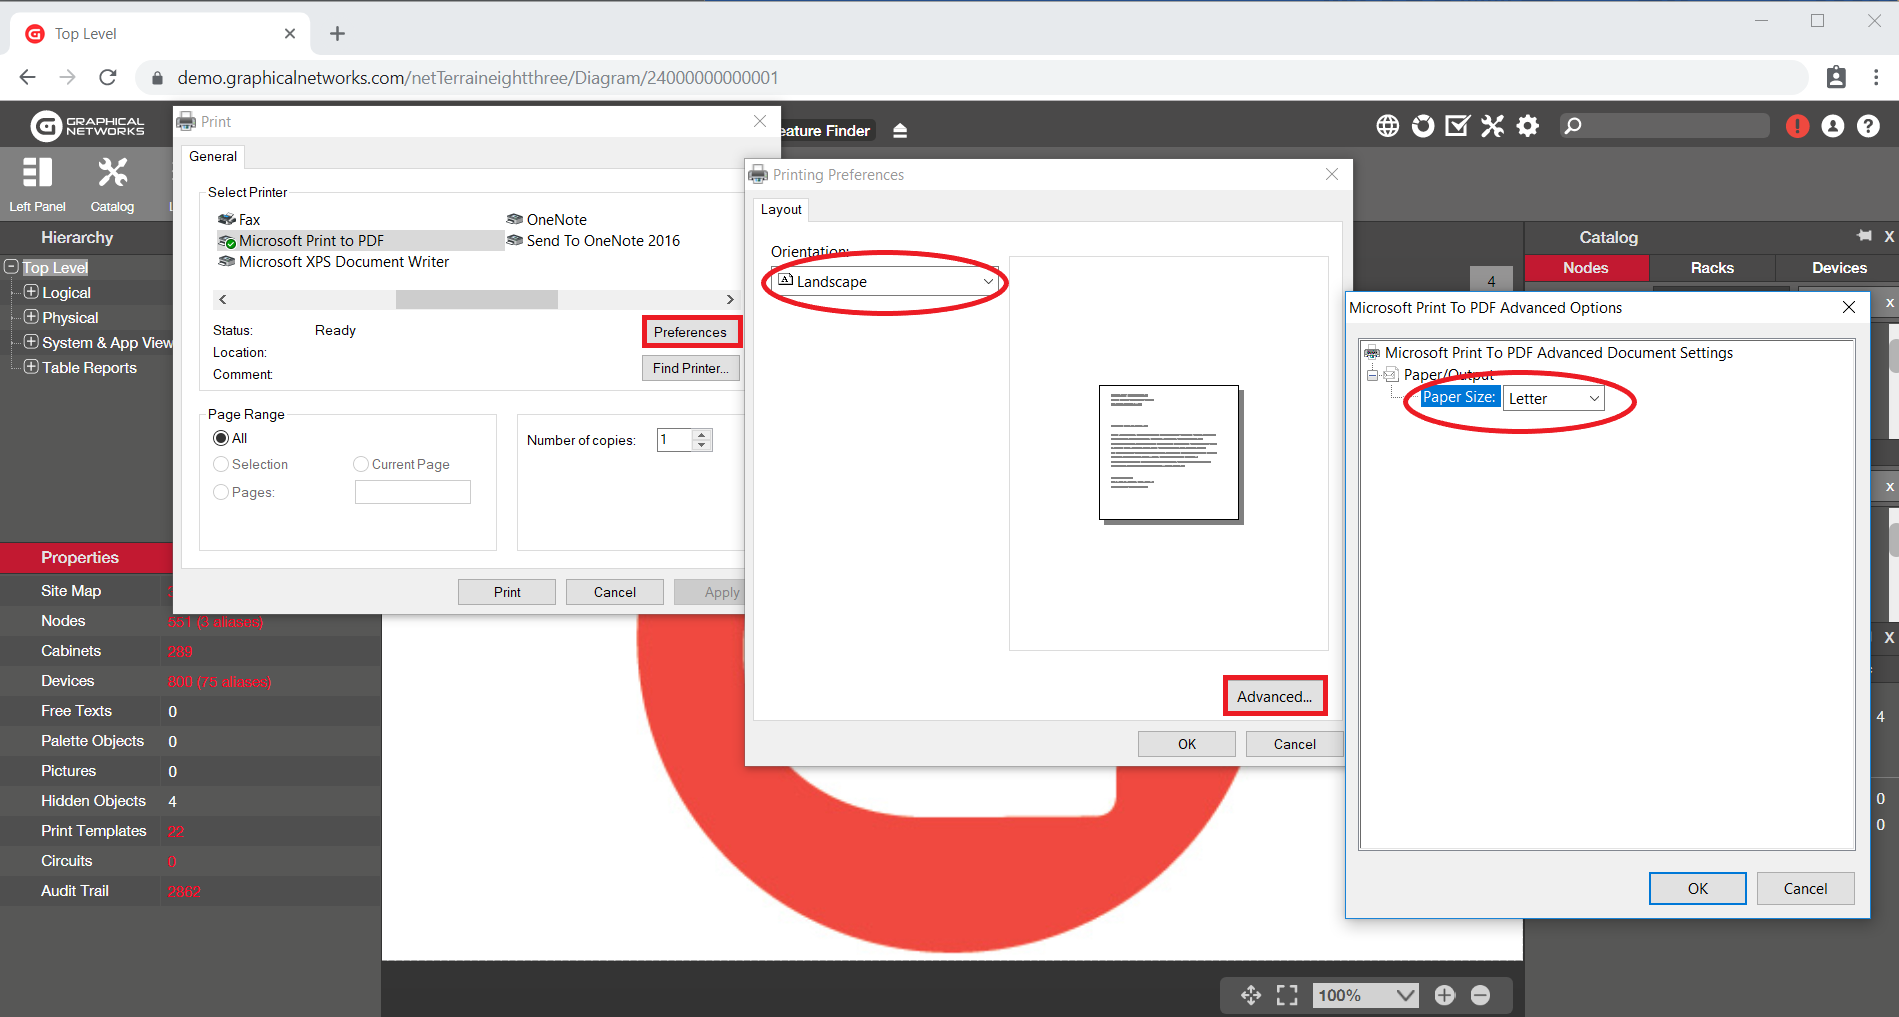
Task: Open the Paper Size Letter dropdown
Action: tap(1554, 398)
